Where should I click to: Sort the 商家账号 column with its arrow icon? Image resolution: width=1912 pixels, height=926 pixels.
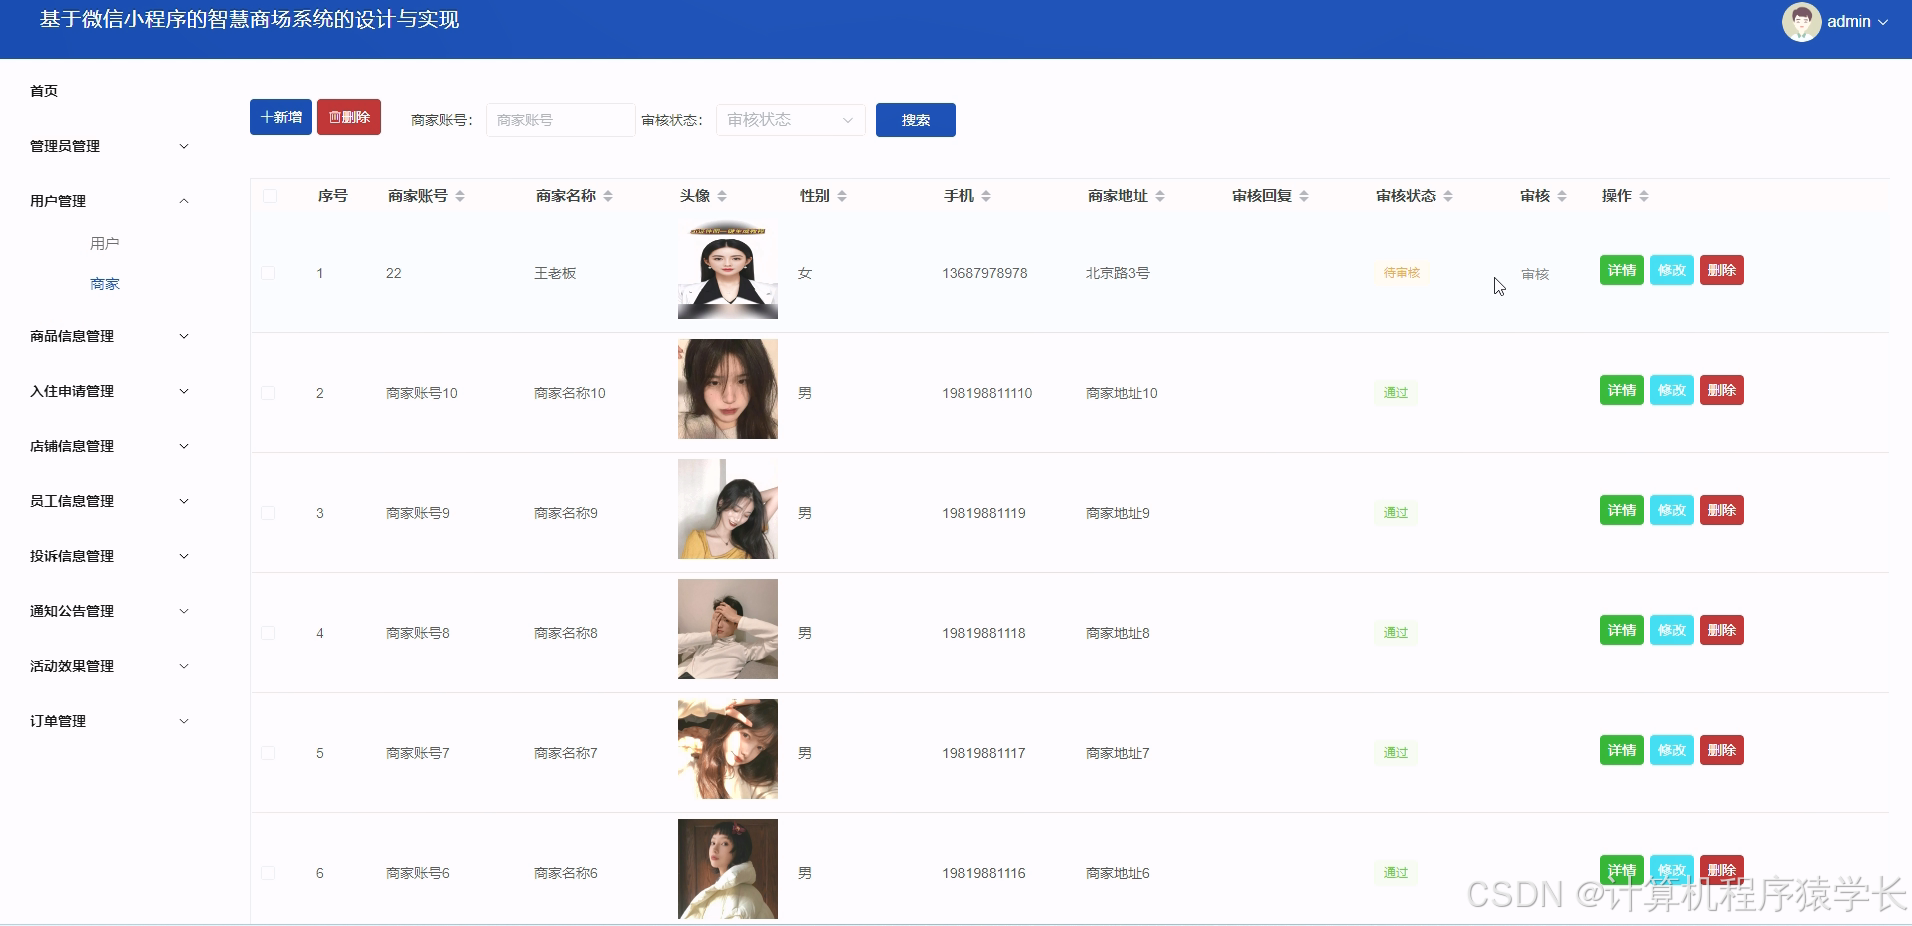tap(460, 196)
